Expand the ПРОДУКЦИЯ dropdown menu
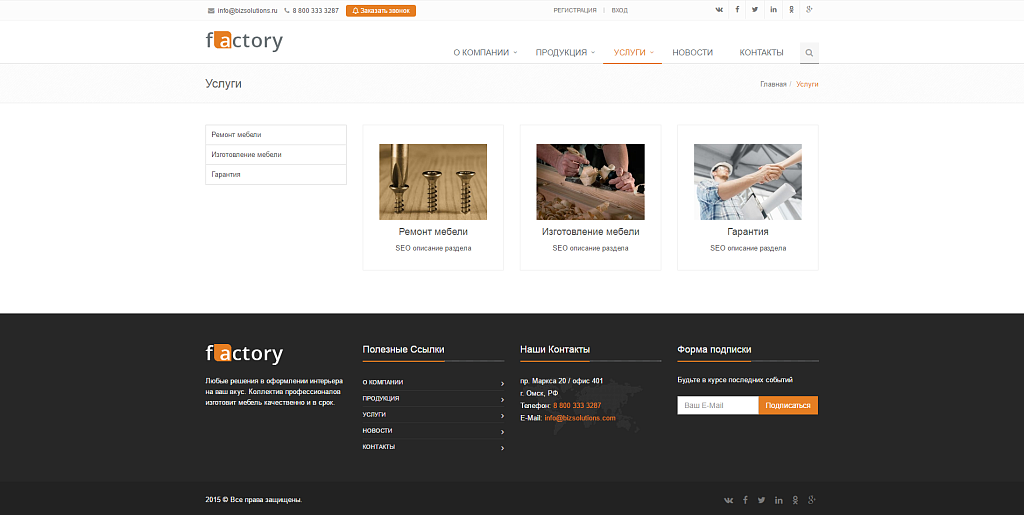The height and width of the screenshot is (515, 1024). 565,53
